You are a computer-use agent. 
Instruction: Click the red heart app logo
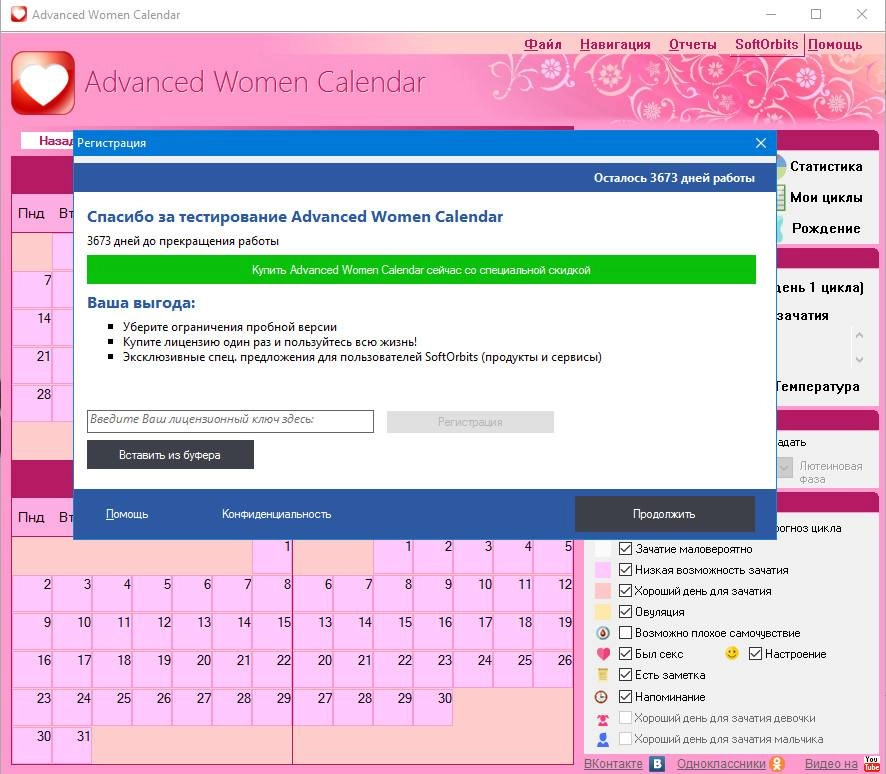[x=43, y=83]
